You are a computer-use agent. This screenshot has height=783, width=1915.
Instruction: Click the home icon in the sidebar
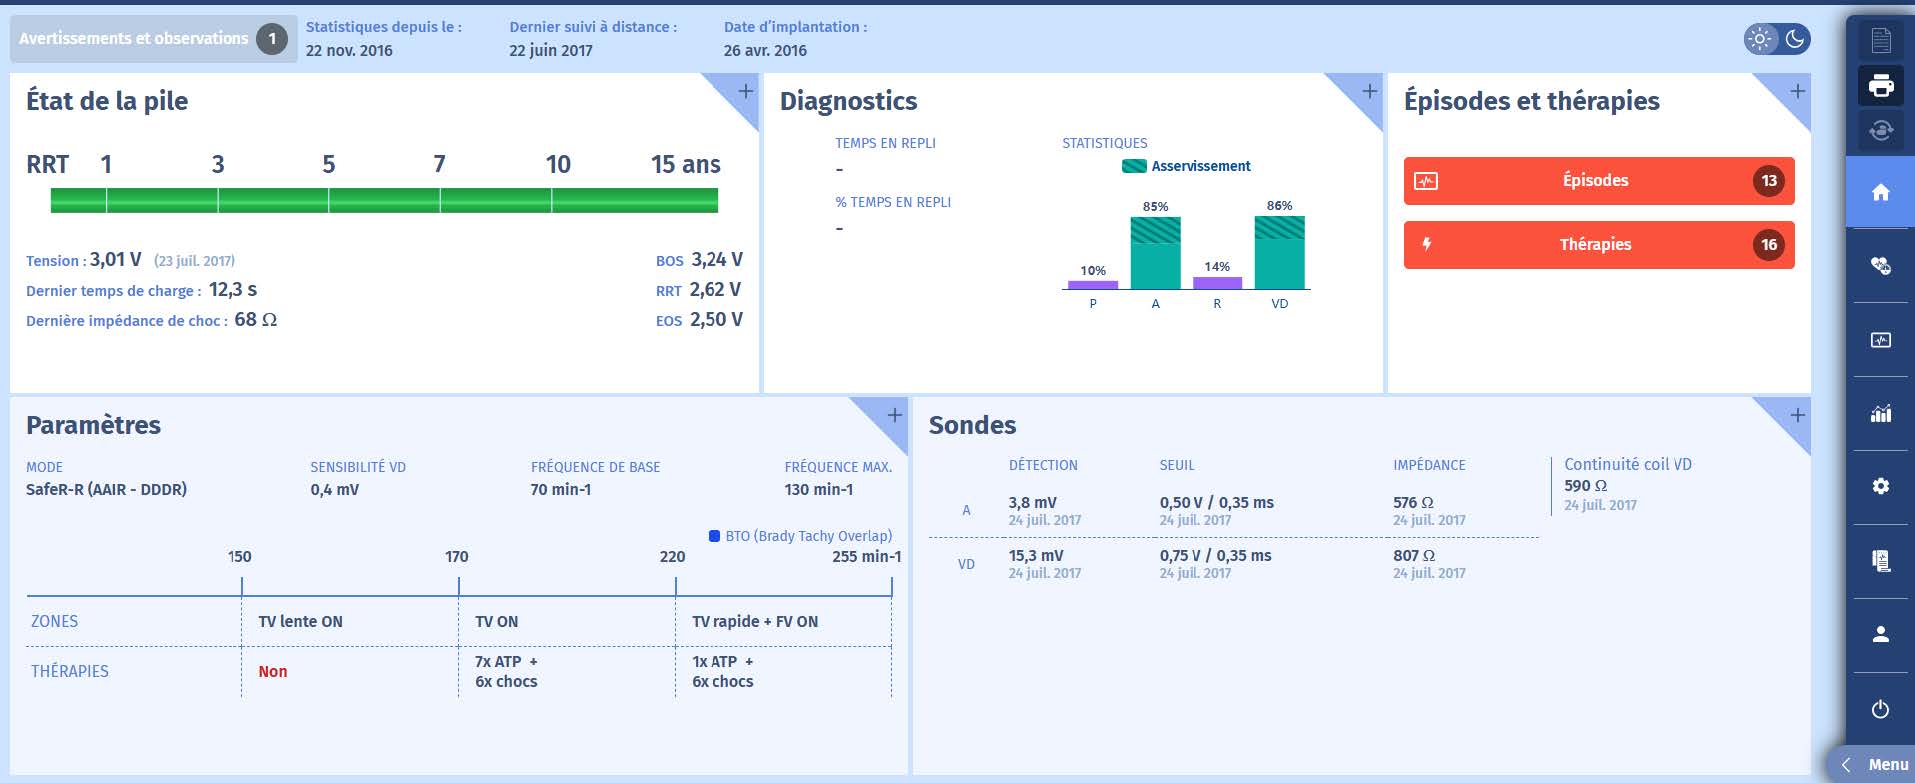tap(1880, 192)
